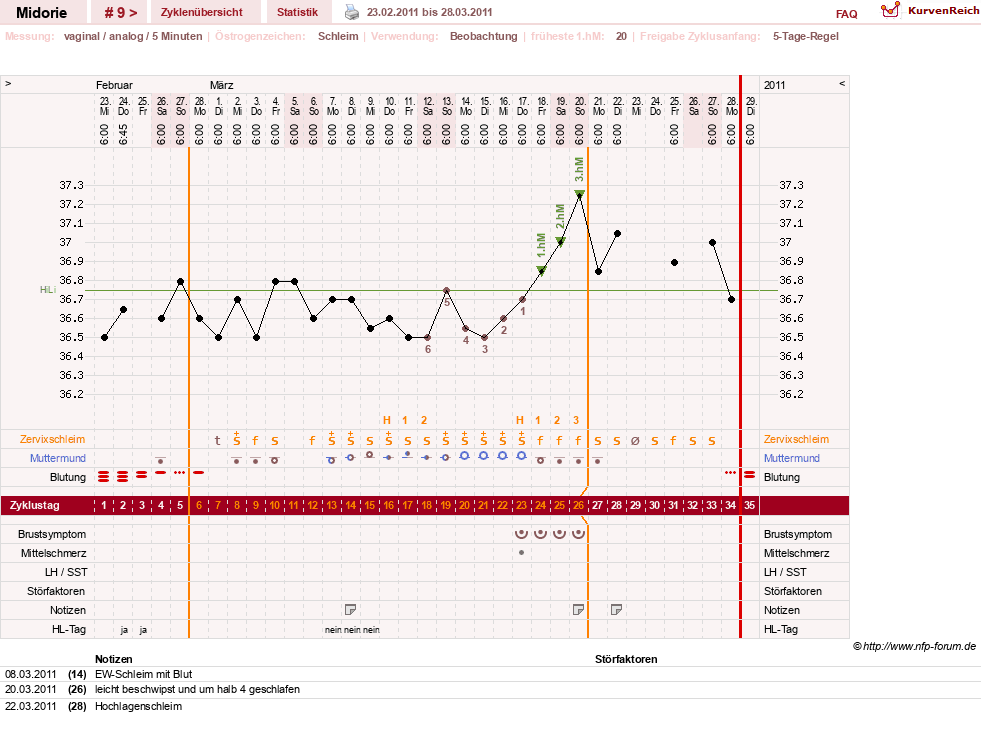Click the cervical mucus 't' on day 7
This screenshot has width=981, height=738.
coord(218,440)
